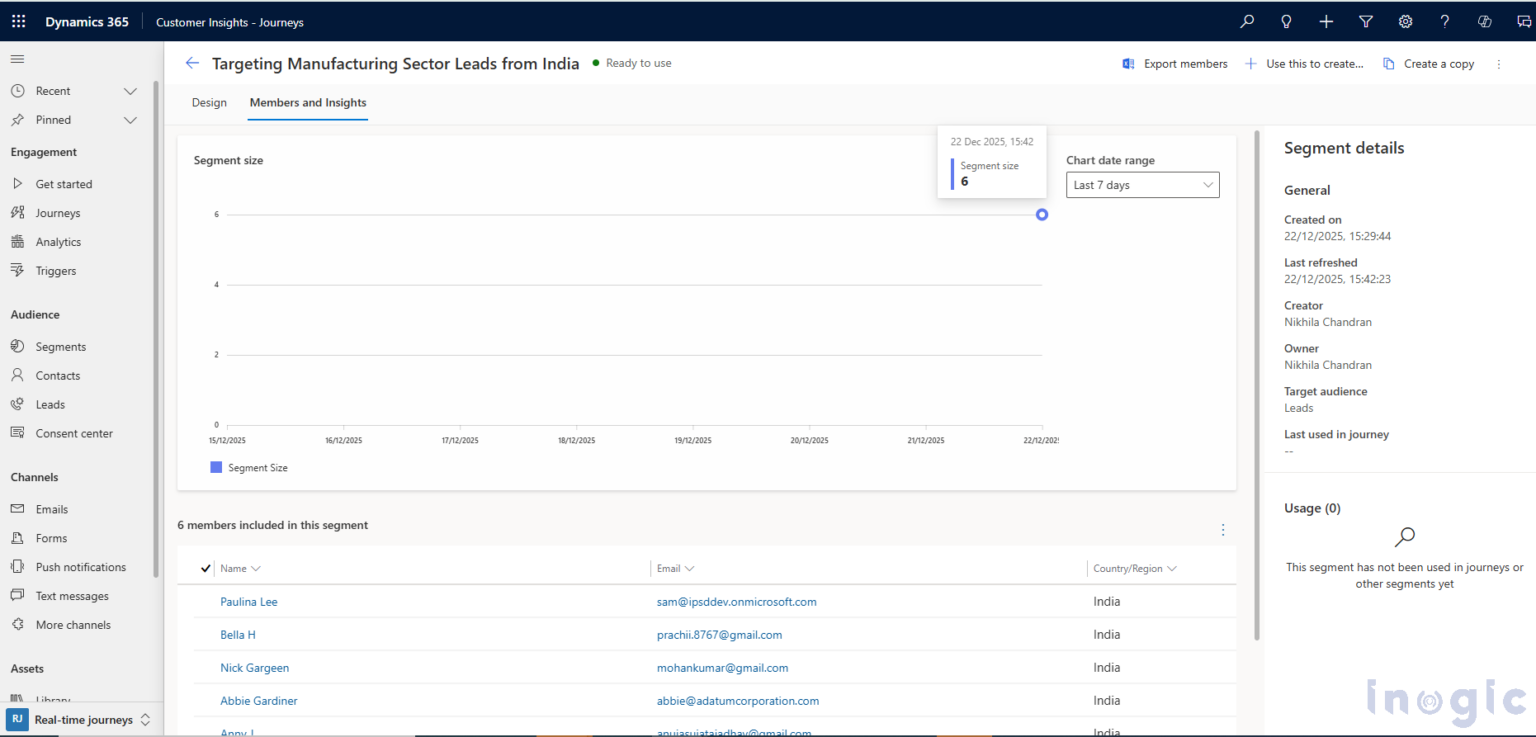Open the members list overflow menu
Image resolution: width=1536 pixels, height=737 pixels.
1223,530
